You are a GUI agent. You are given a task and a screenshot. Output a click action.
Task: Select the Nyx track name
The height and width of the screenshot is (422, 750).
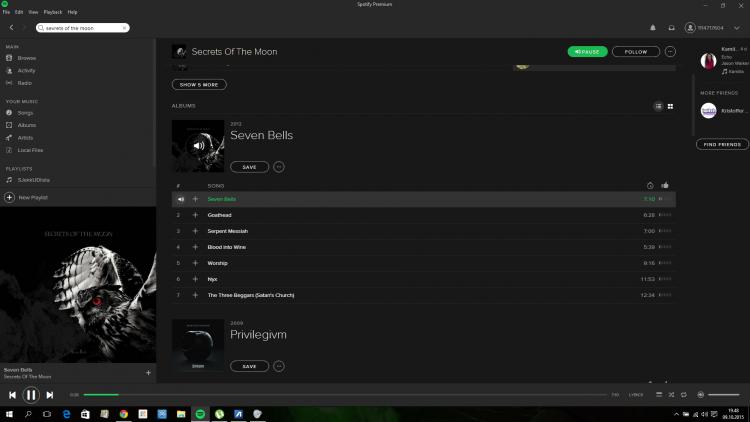[212, 279]
